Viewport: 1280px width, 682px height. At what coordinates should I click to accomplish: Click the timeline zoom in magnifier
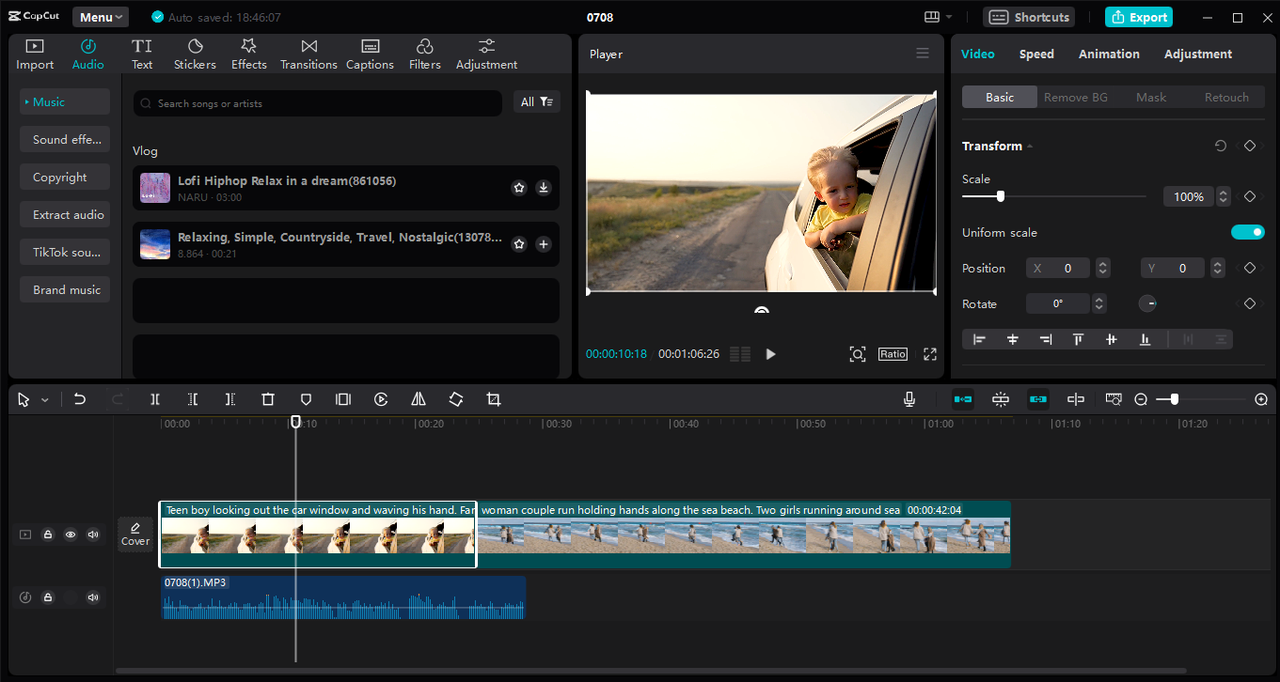(1261, 399)
